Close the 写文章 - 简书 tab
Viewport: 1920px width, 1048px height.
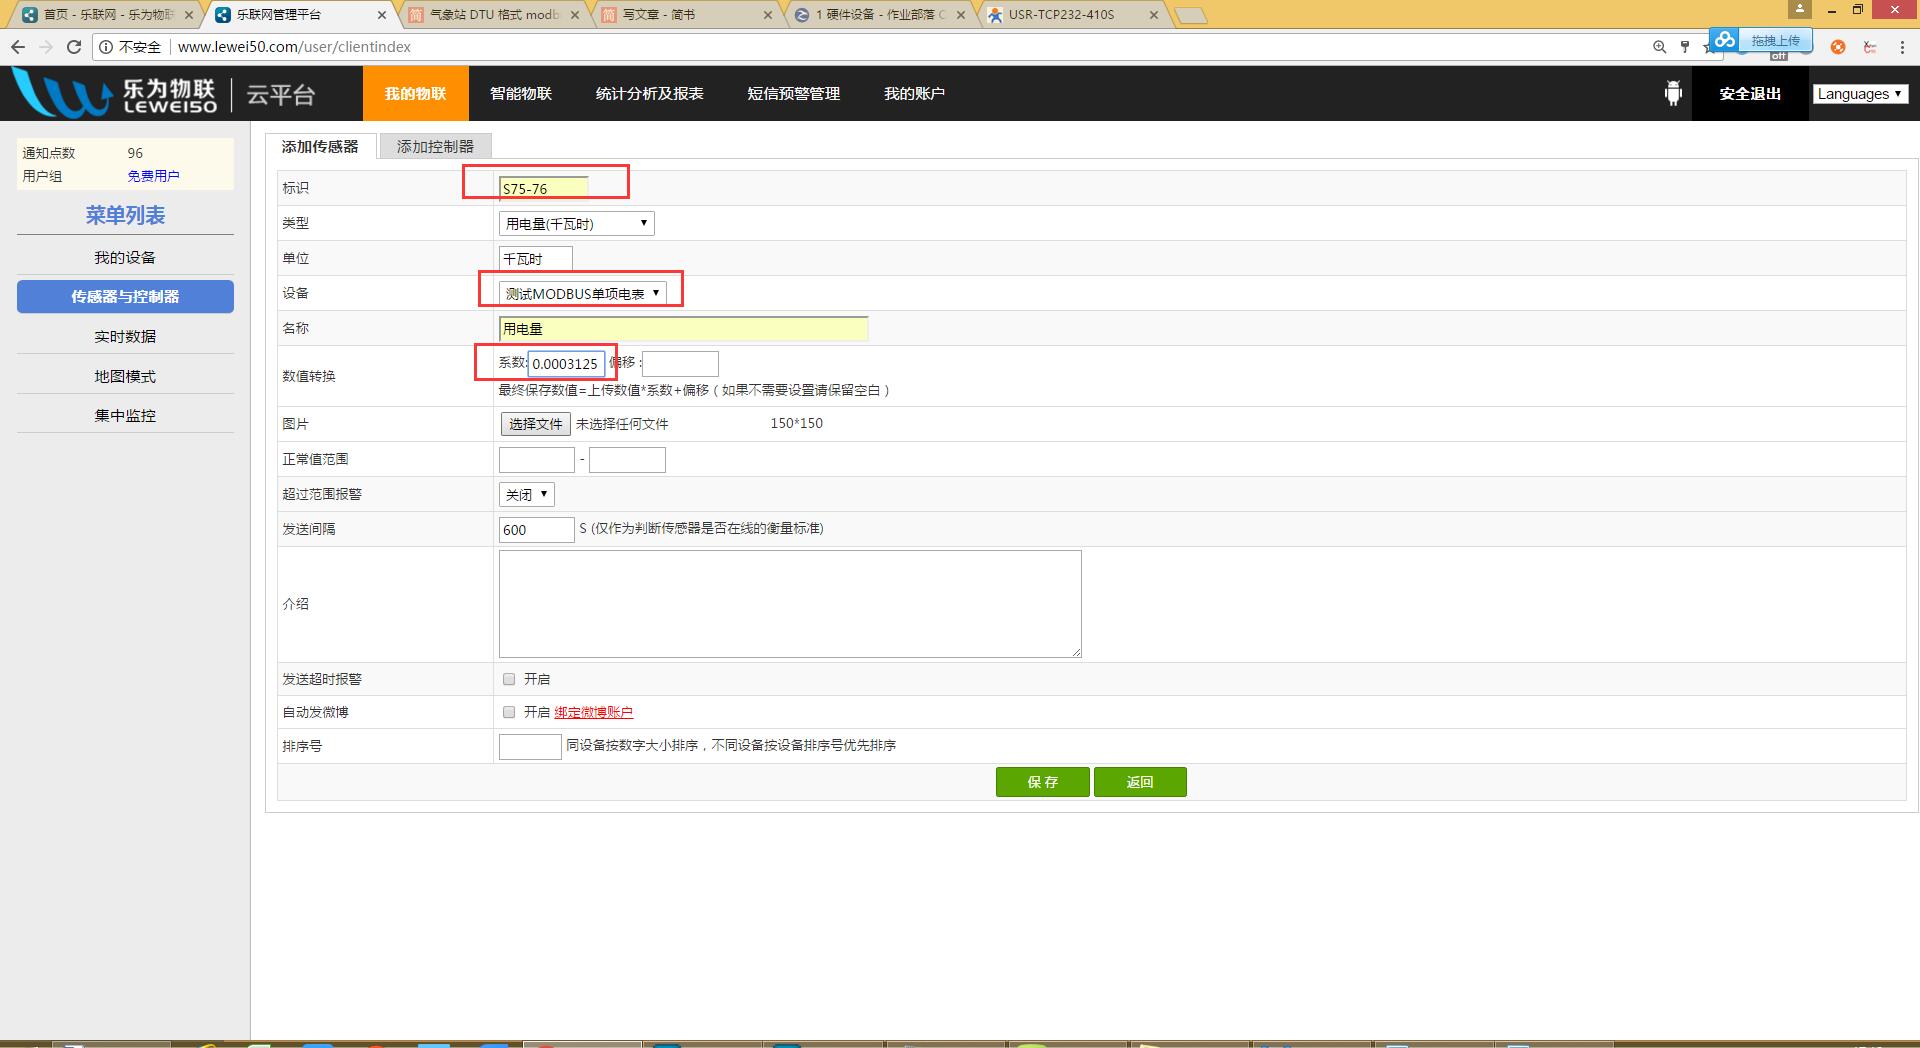[768, 15]
